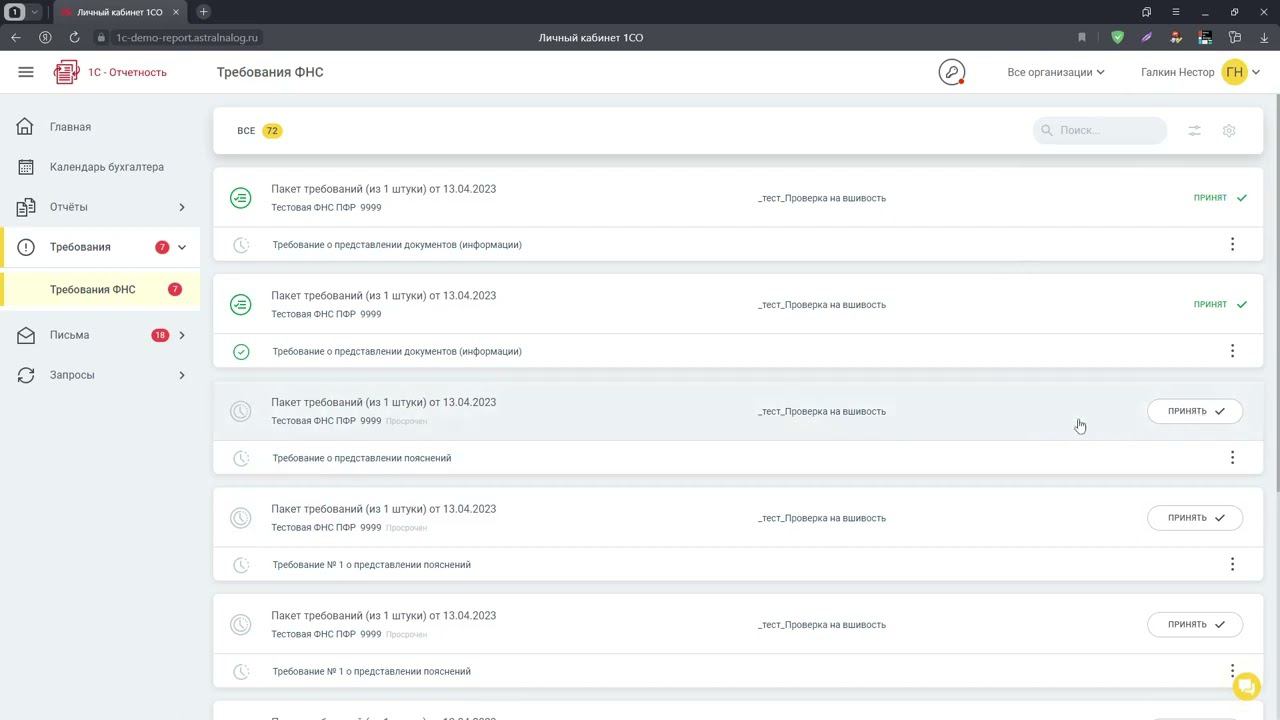The image size is (1280, 720).
Task: Open list settings gear icon
Action: click(x=1229, y=131)
